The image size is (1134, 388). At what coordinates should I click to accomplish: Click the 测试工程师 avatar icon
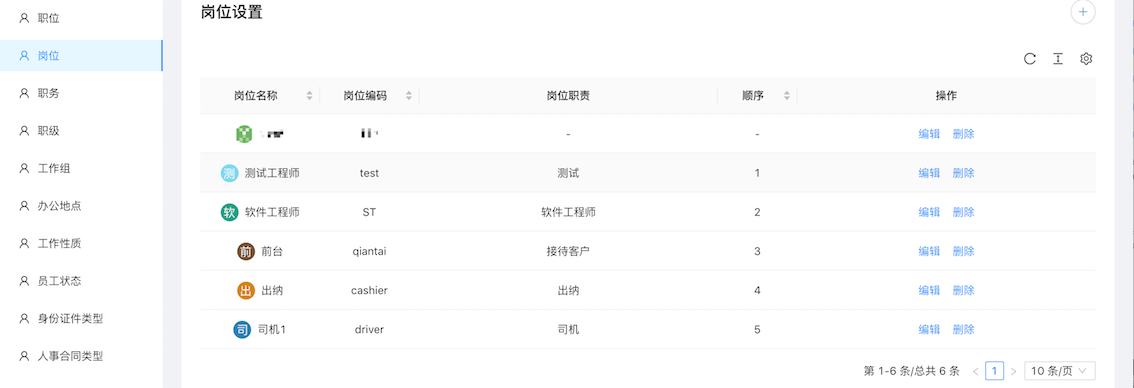point(229,173)
